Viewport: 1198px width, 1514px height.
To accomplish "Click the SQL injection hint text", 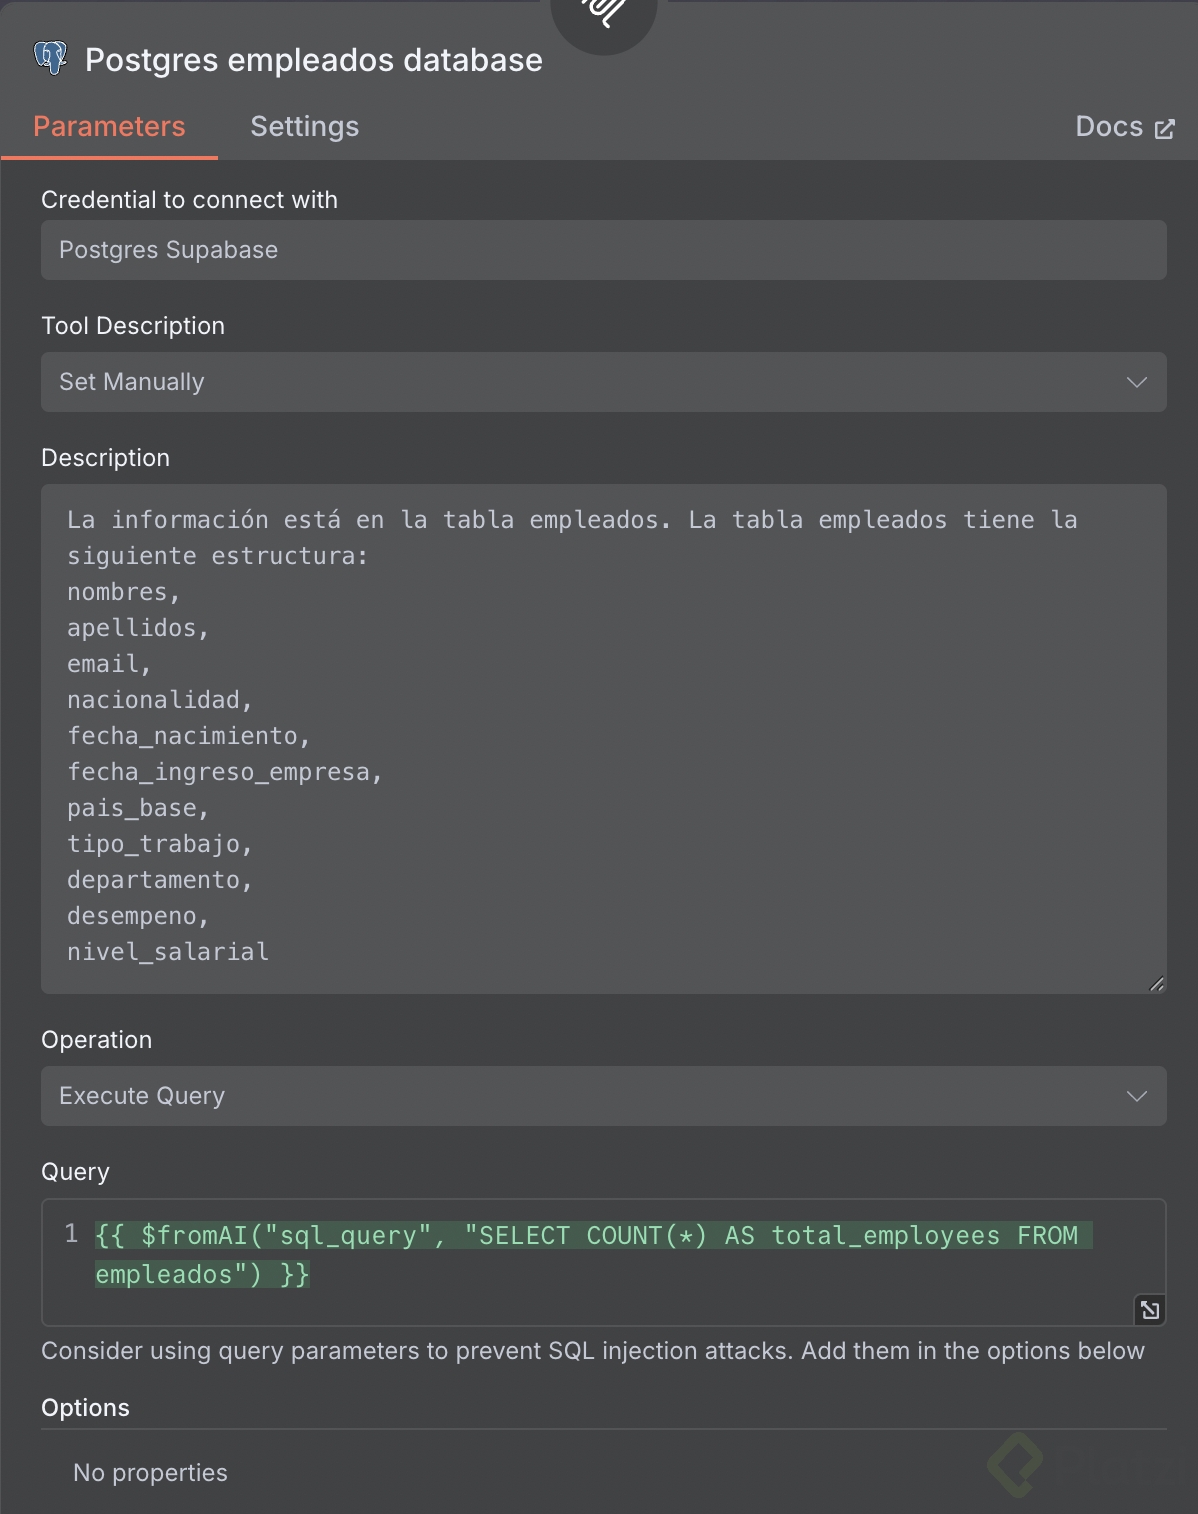I will tap(592, 1351).
